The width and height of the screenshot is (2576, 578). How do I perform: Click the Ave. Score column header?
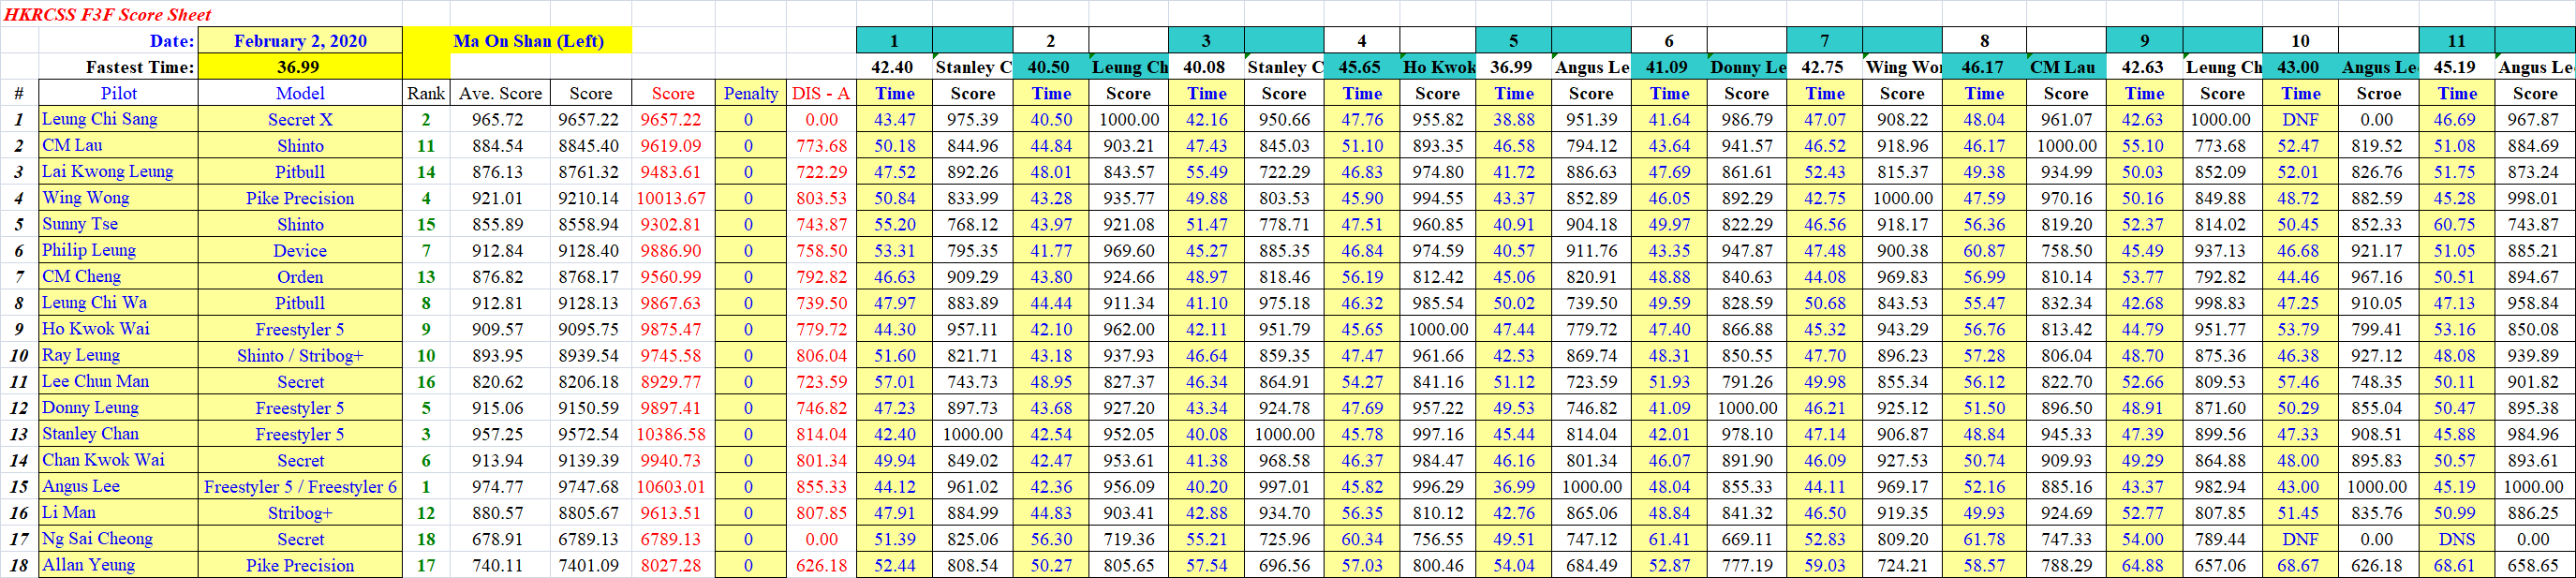tap(500, 93)
